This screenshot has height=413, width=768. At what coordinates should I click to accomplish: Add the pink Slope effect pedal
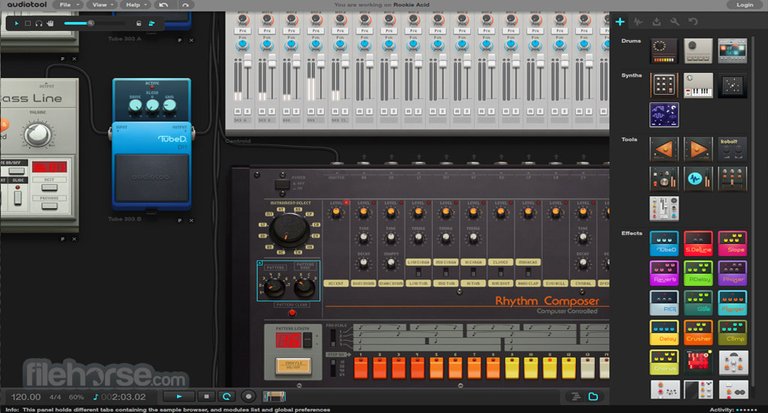(733, 243)
